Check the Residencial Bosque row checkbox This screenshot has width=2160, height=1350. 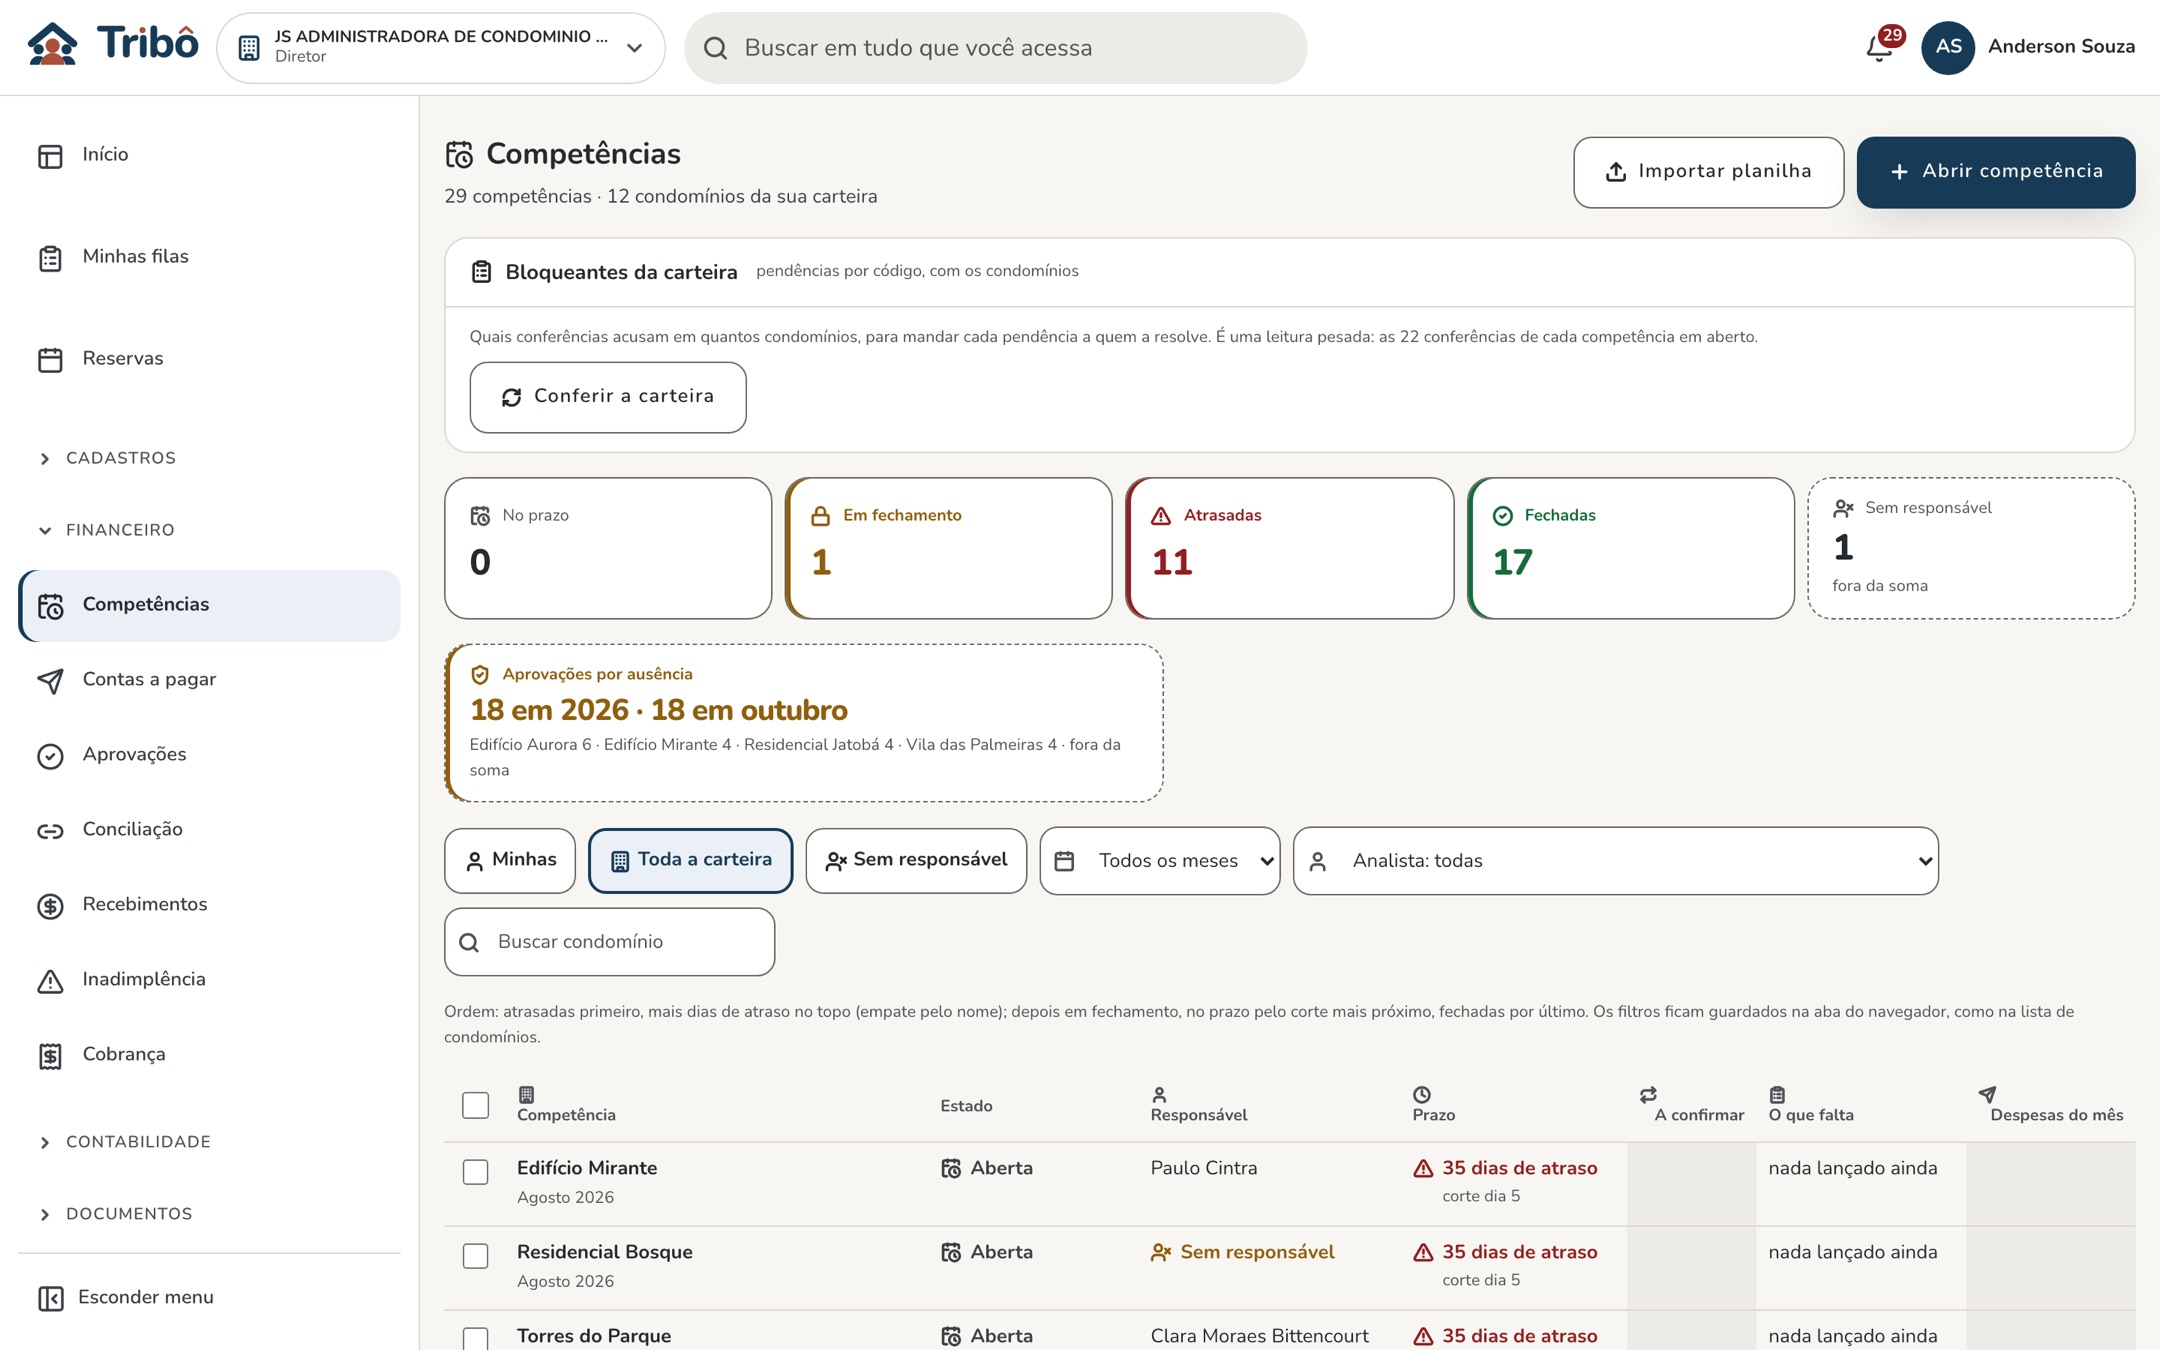(x=476, y=1255)
